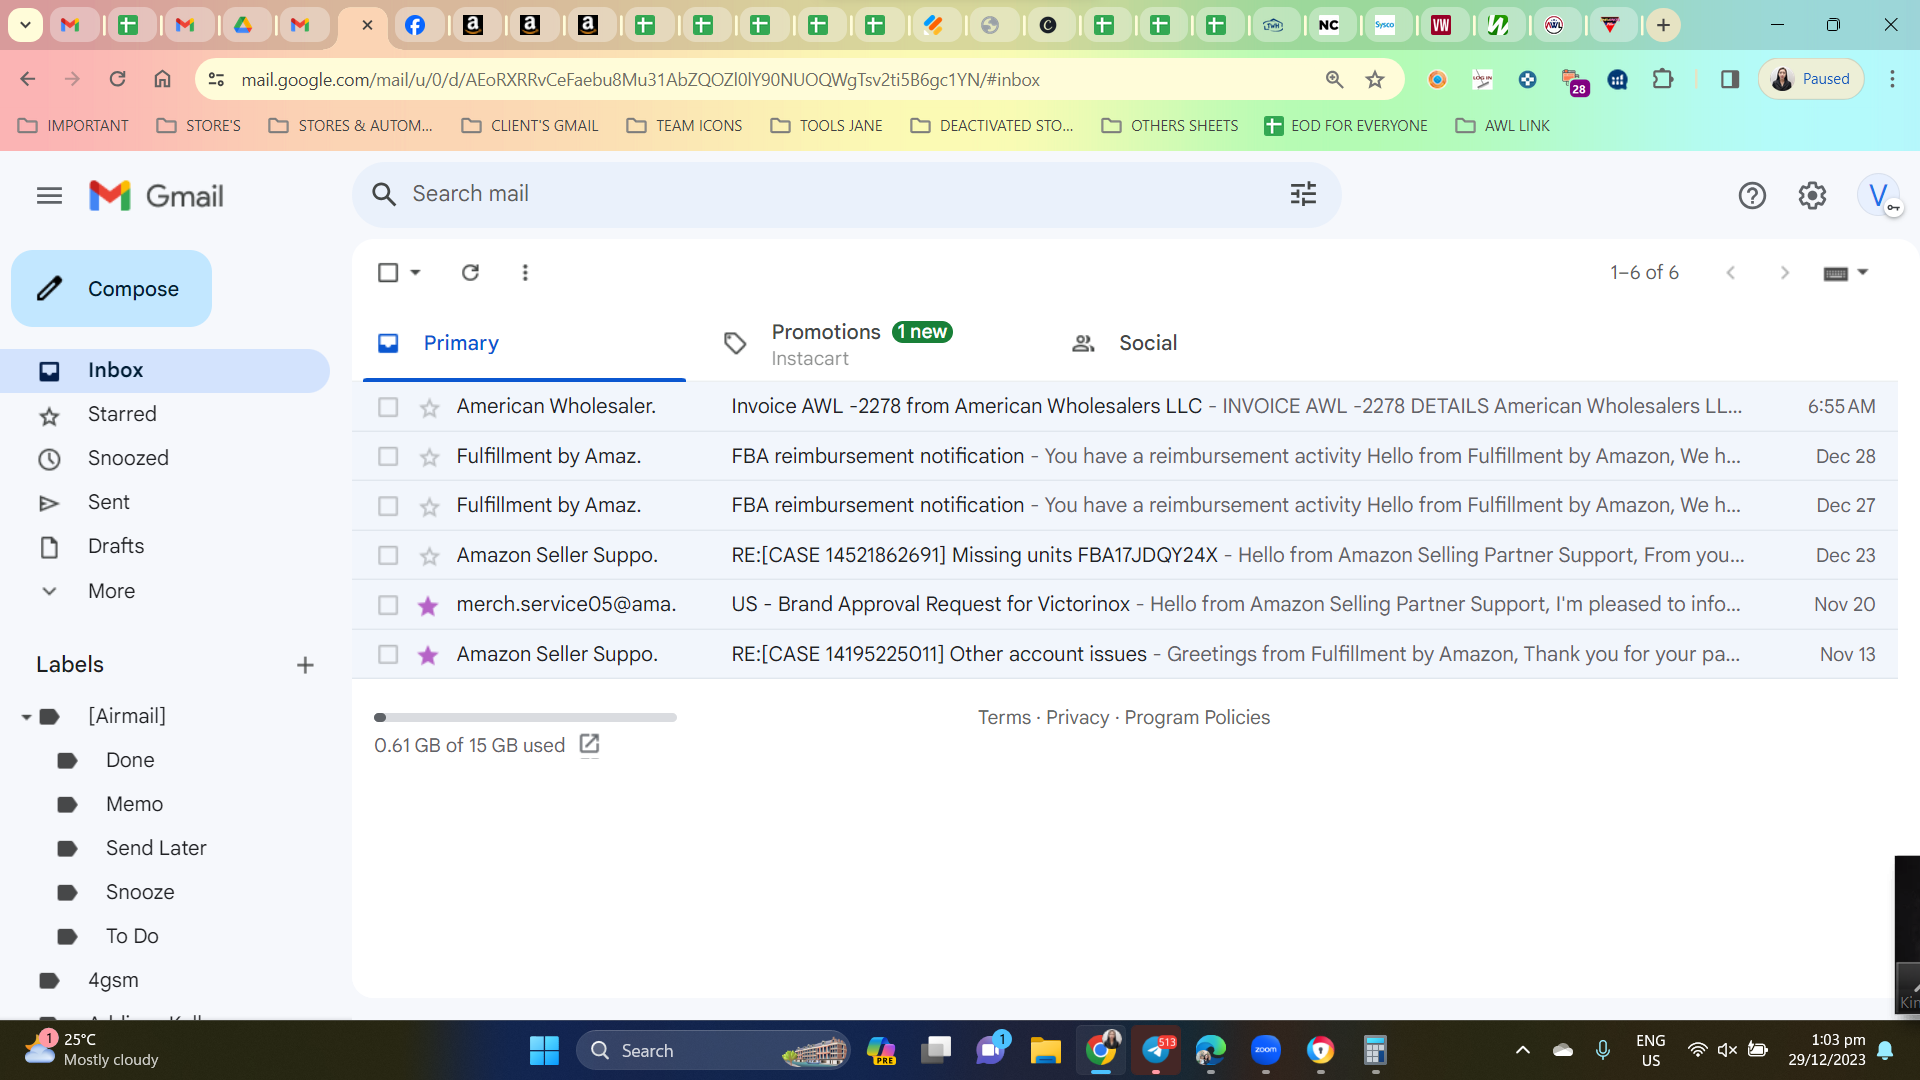Tick the checkbox for Dec 28 FBA reimbursement email
The height and width of the screenshot is (1080, 1920).
[x=388, y=457]
